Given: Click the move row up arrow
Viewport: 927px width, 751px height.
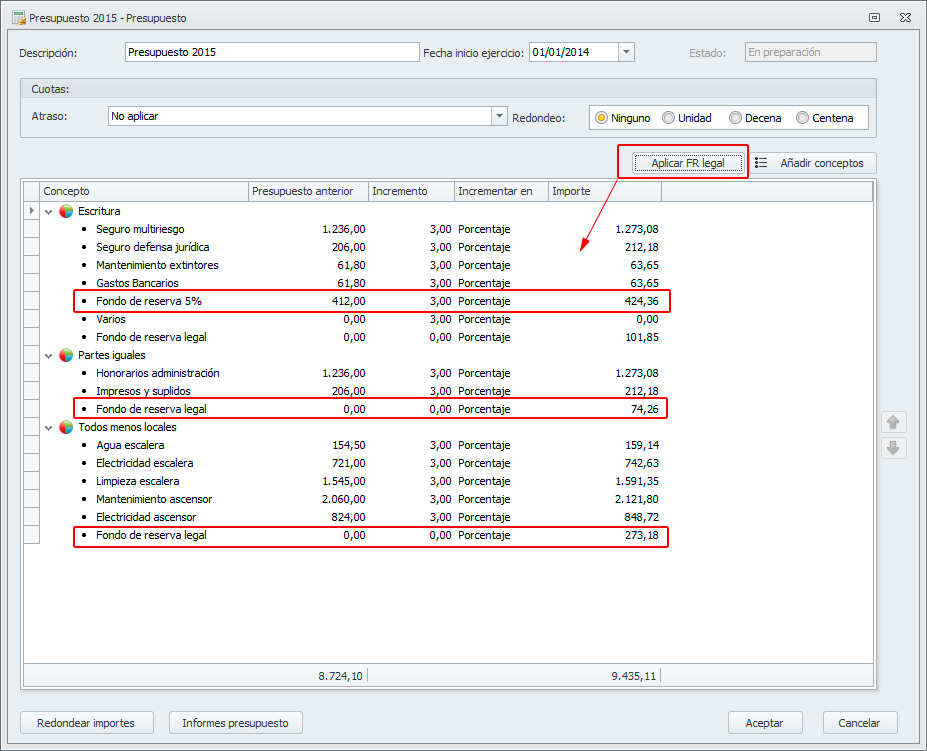Looking at the screenshot, I should tap(893, 423).
